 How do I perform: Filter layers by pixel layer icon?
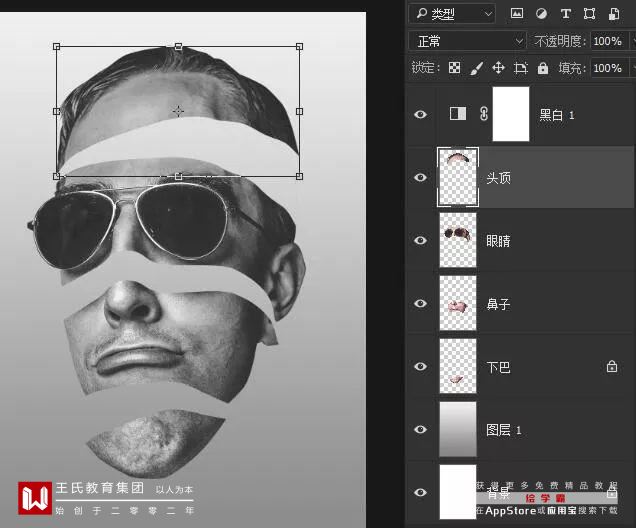pyautogui.click(x=517, y=14)
